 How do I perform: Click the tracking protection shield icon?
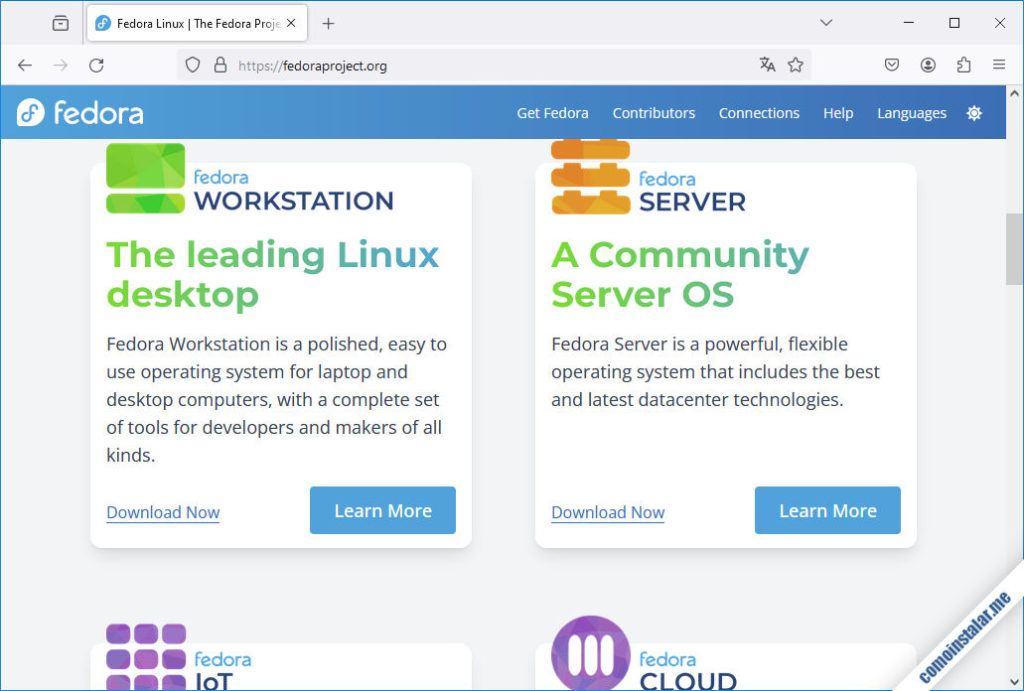click(x=193, y=65)
